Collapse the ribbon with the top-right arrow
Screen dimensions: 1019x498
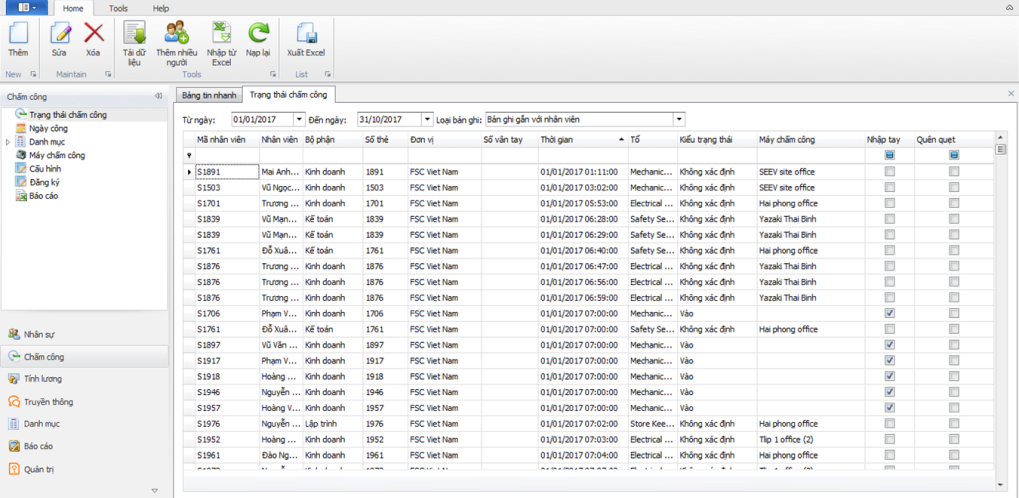1011,7
